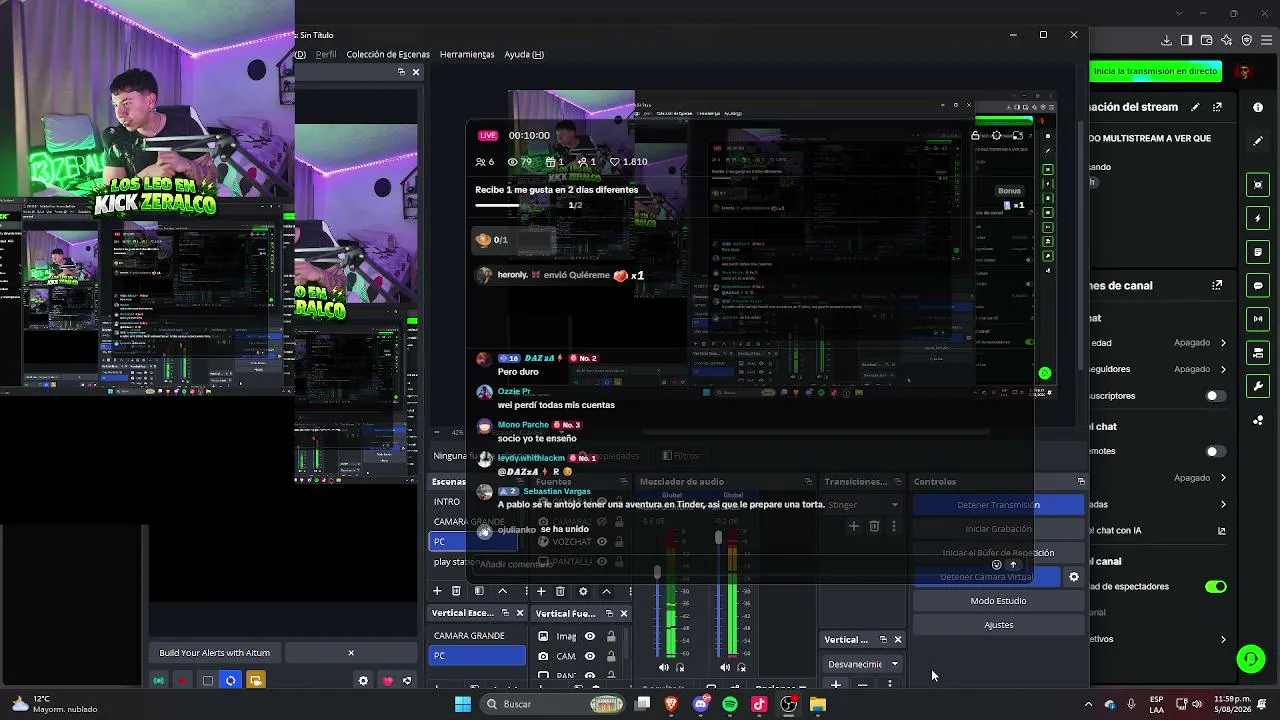Image resolution: width=1280 pixels, height=720 pixels.
Task: Toggle visibility of Imag source
Action: 590,636
